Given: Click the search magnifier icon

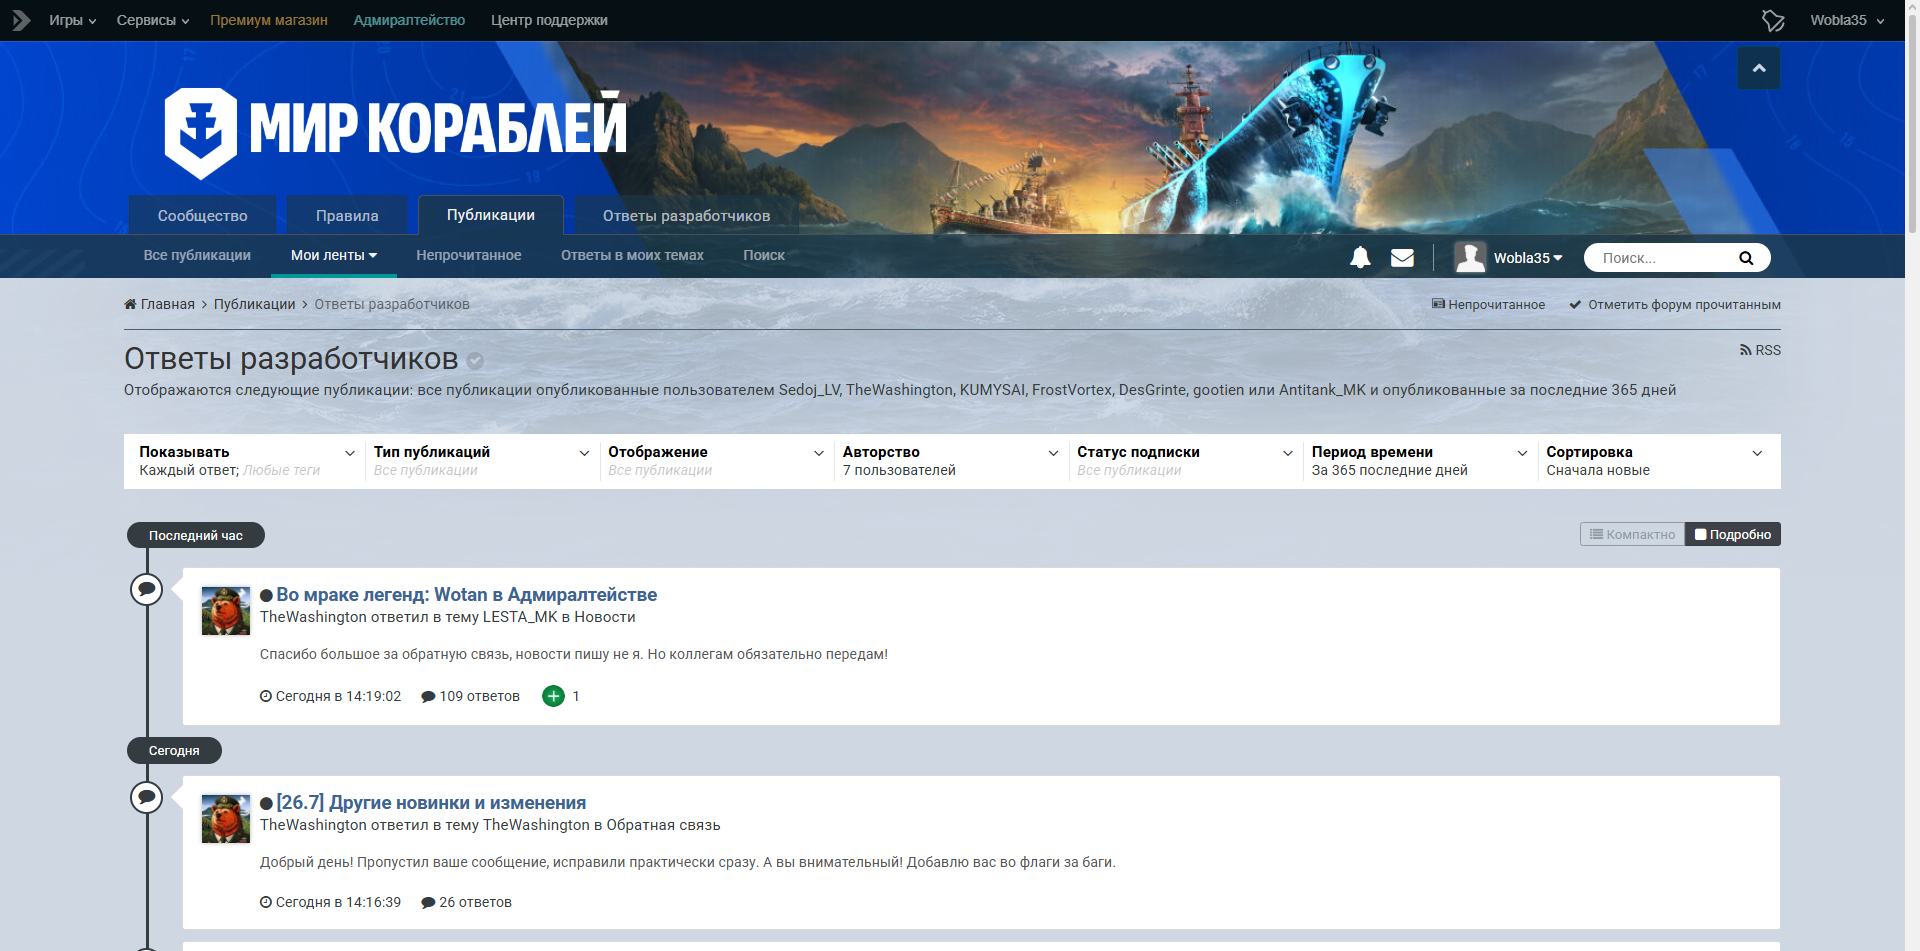Looking at the screenshot, I should [1746, 258].
